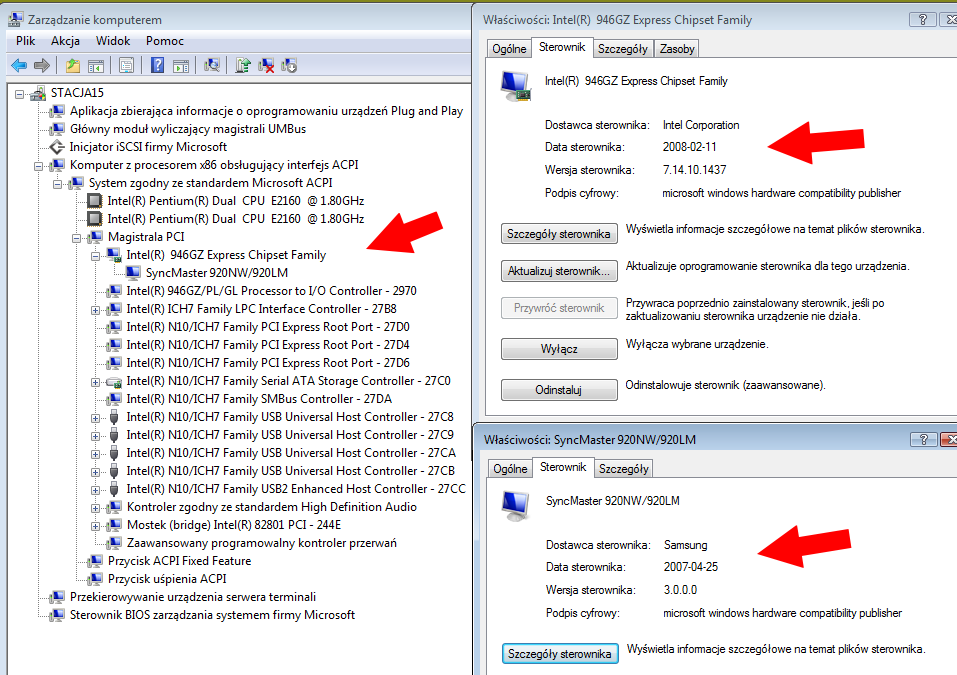The image size is (957, 675).
Task: Open the Plik menu
Action: [x=26, y=41]
